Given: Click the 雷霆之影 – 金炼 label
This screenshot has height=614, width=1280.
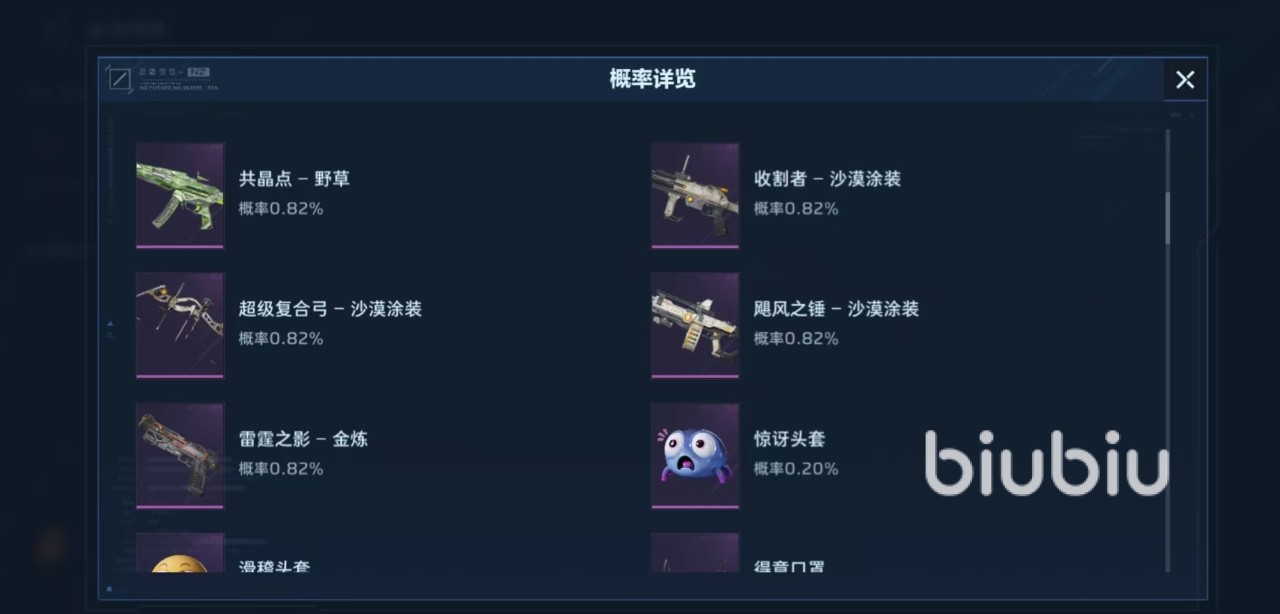Looking at the screenshot, I should [x=303, y=439].
